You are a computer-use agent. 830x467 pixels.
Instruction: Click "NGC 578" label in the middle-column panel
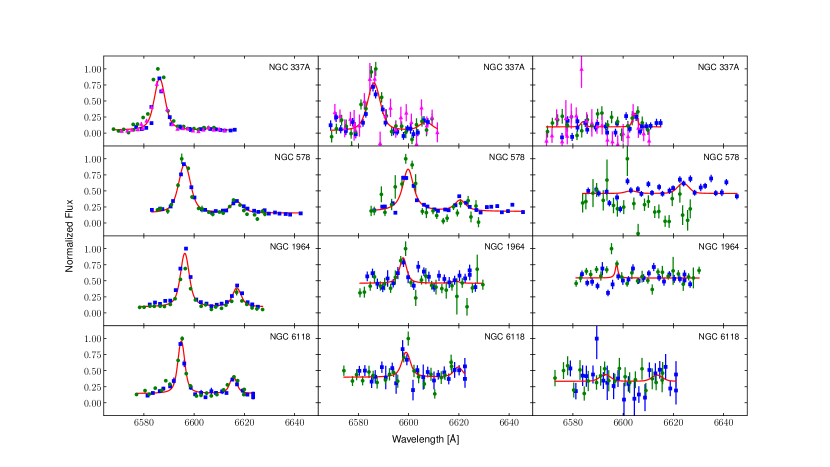(x=507, y=157)
